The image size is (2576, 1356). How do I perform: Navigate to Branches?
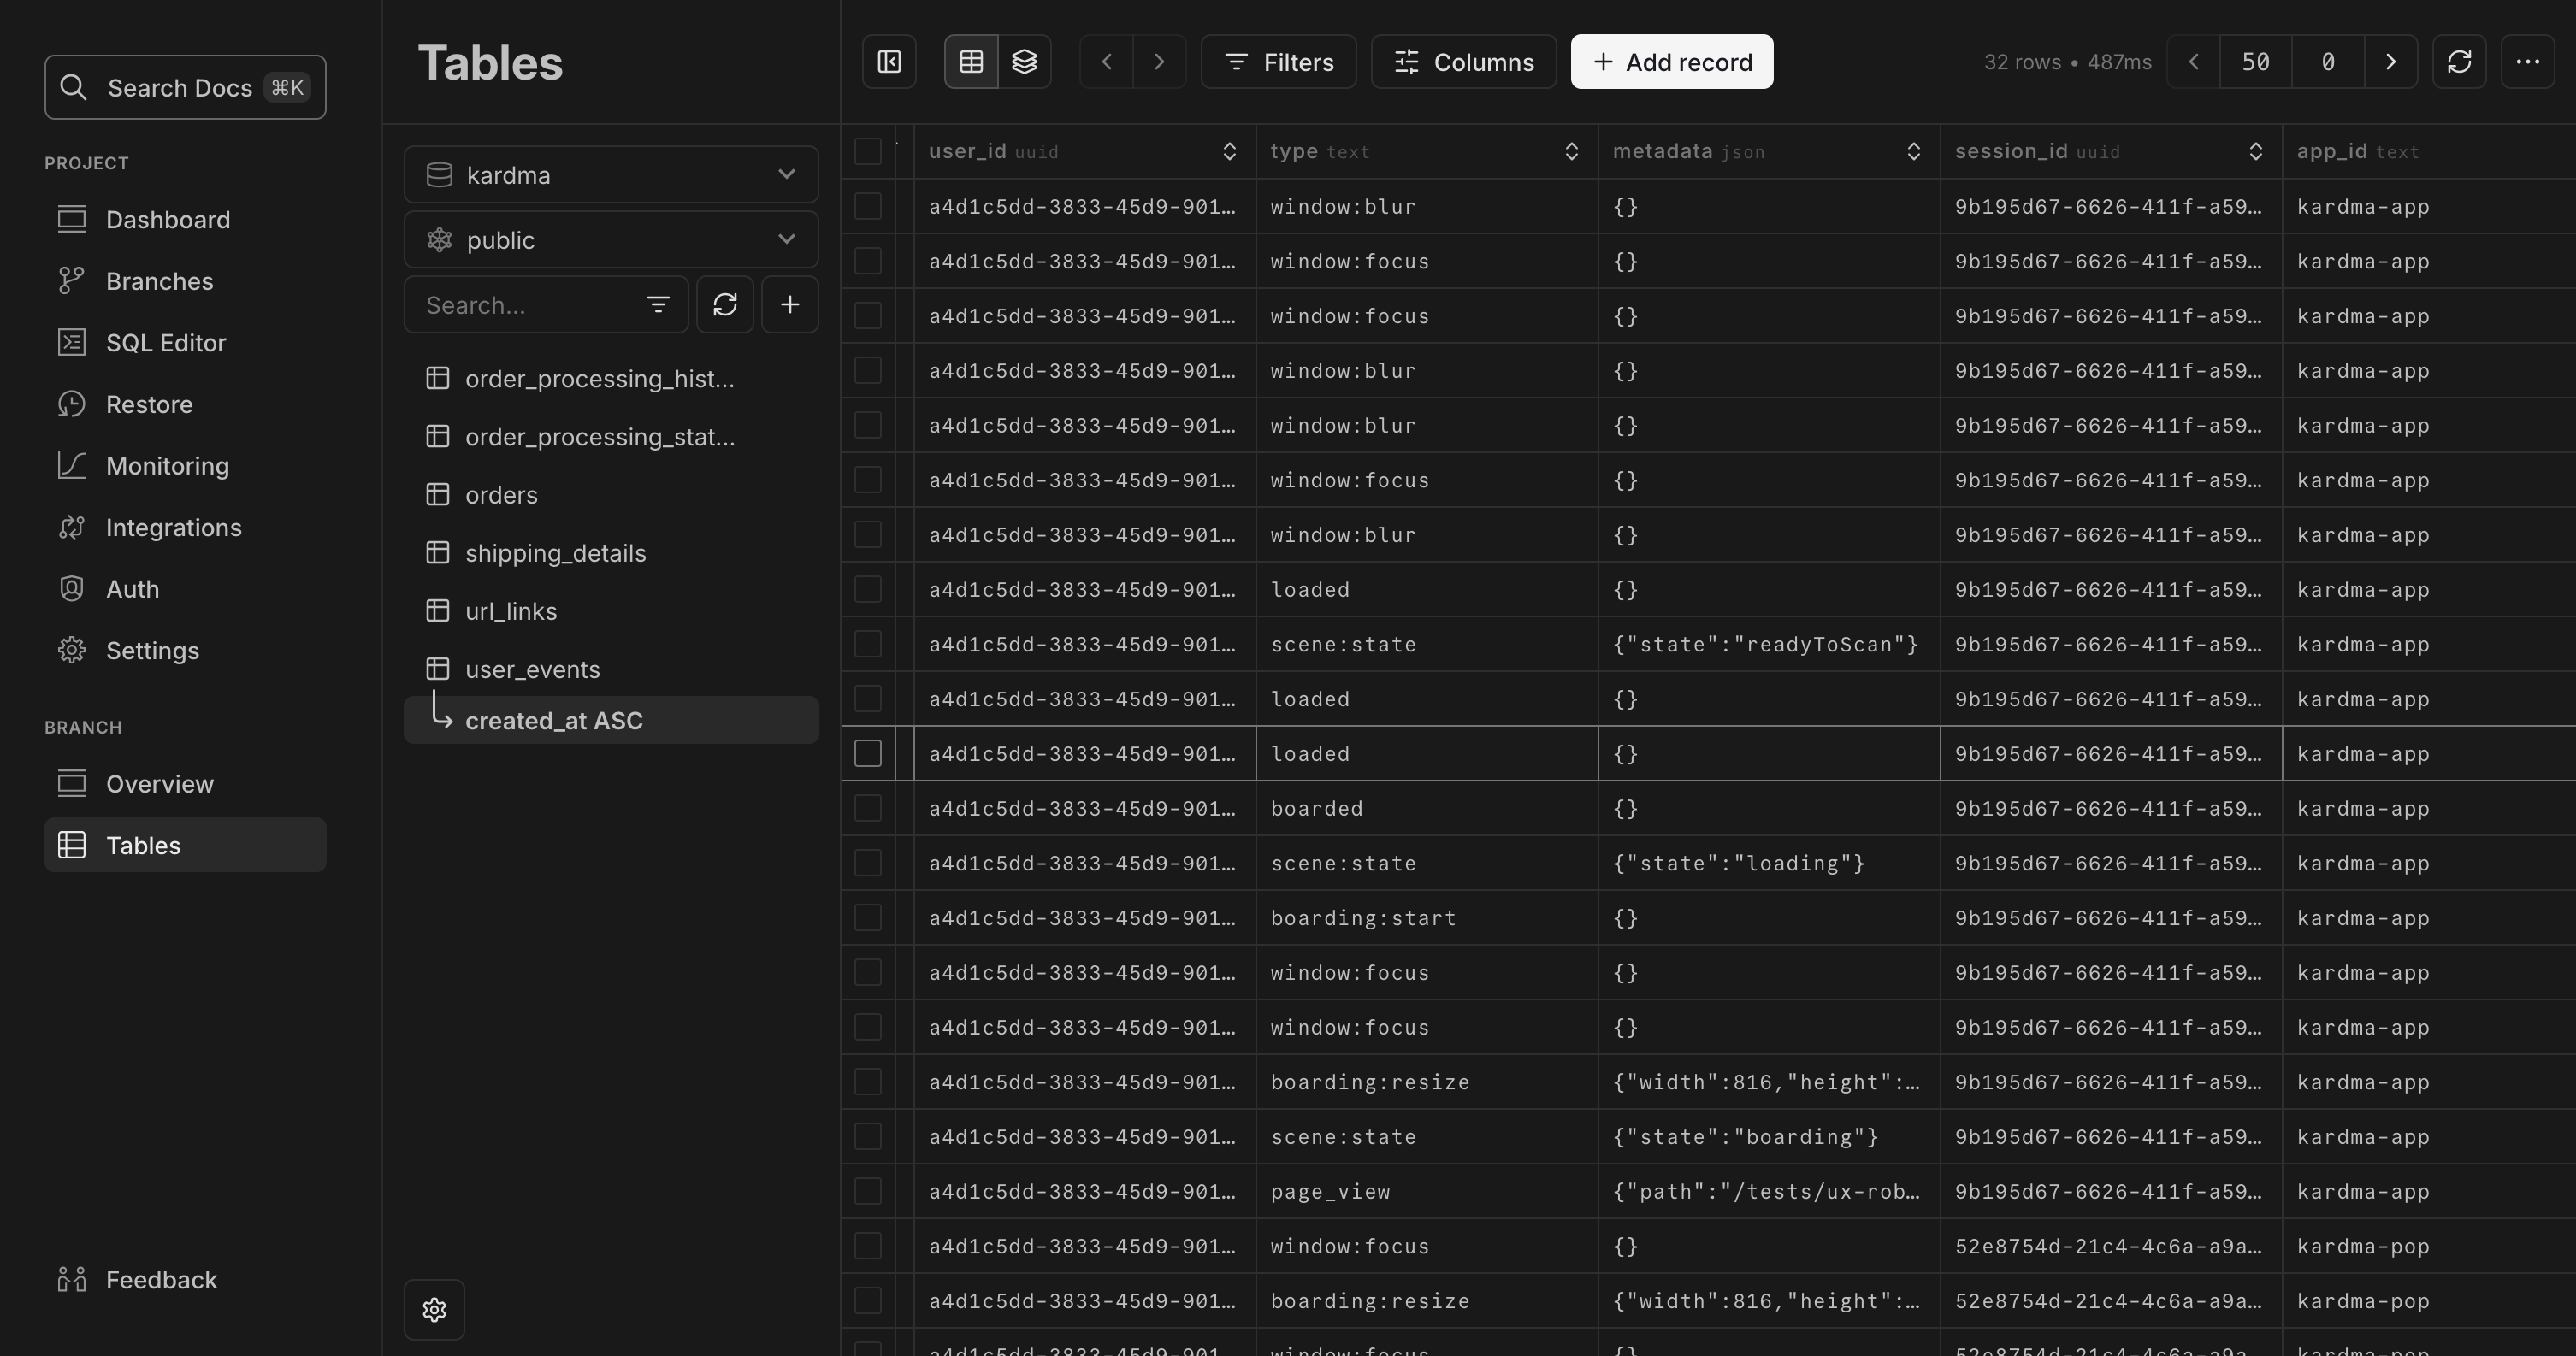159,281
